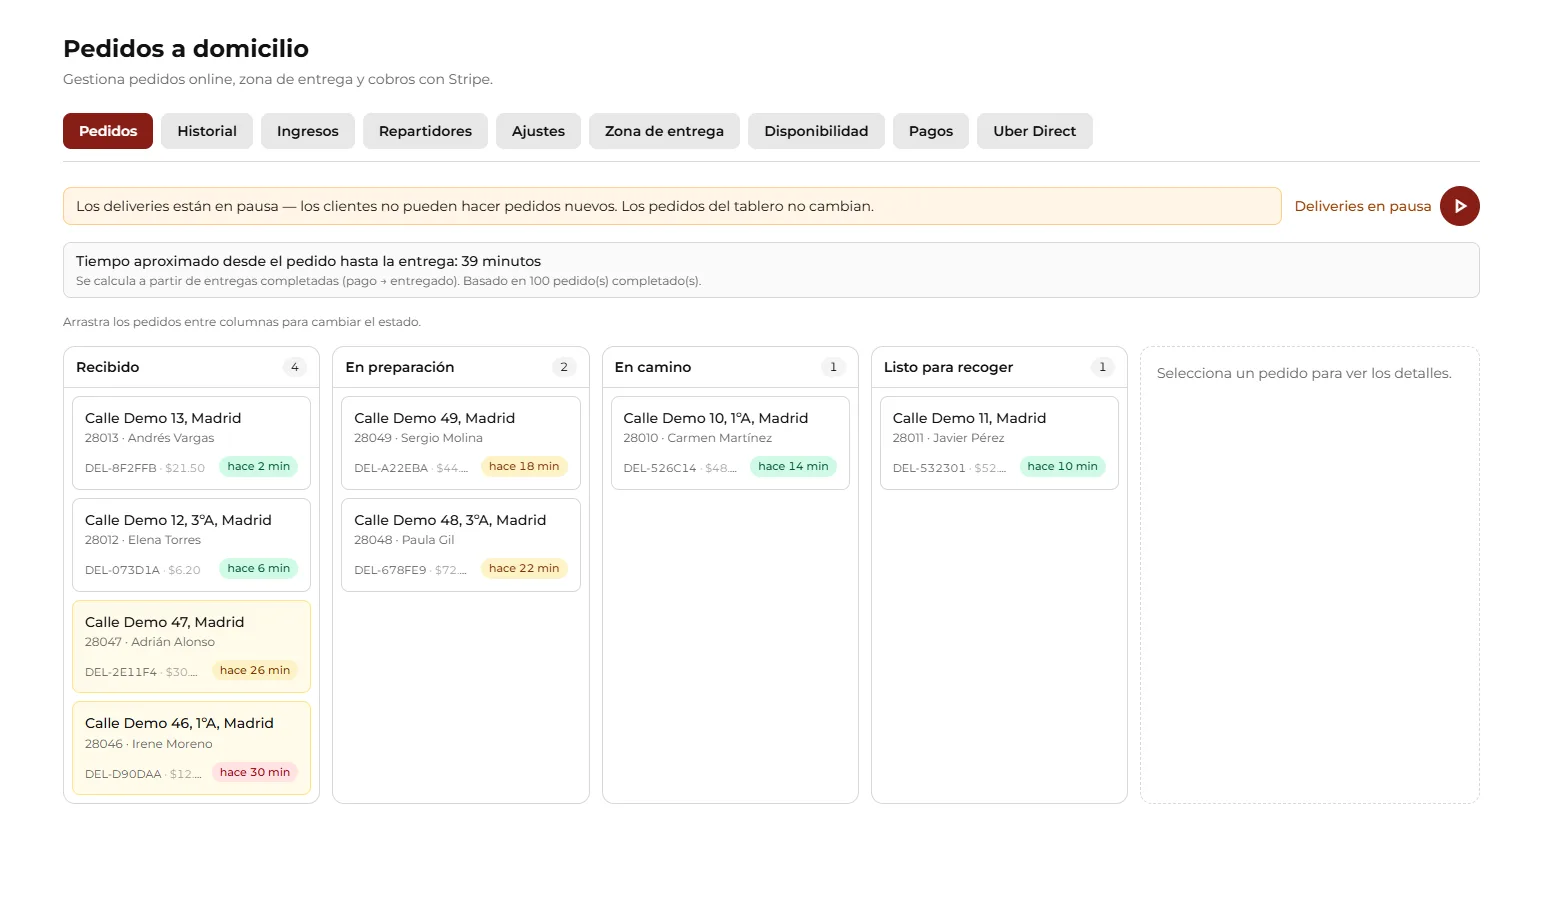1562x905 pixels.
Task: Go to the Uber Direct tab
Action: [1035, 131]
